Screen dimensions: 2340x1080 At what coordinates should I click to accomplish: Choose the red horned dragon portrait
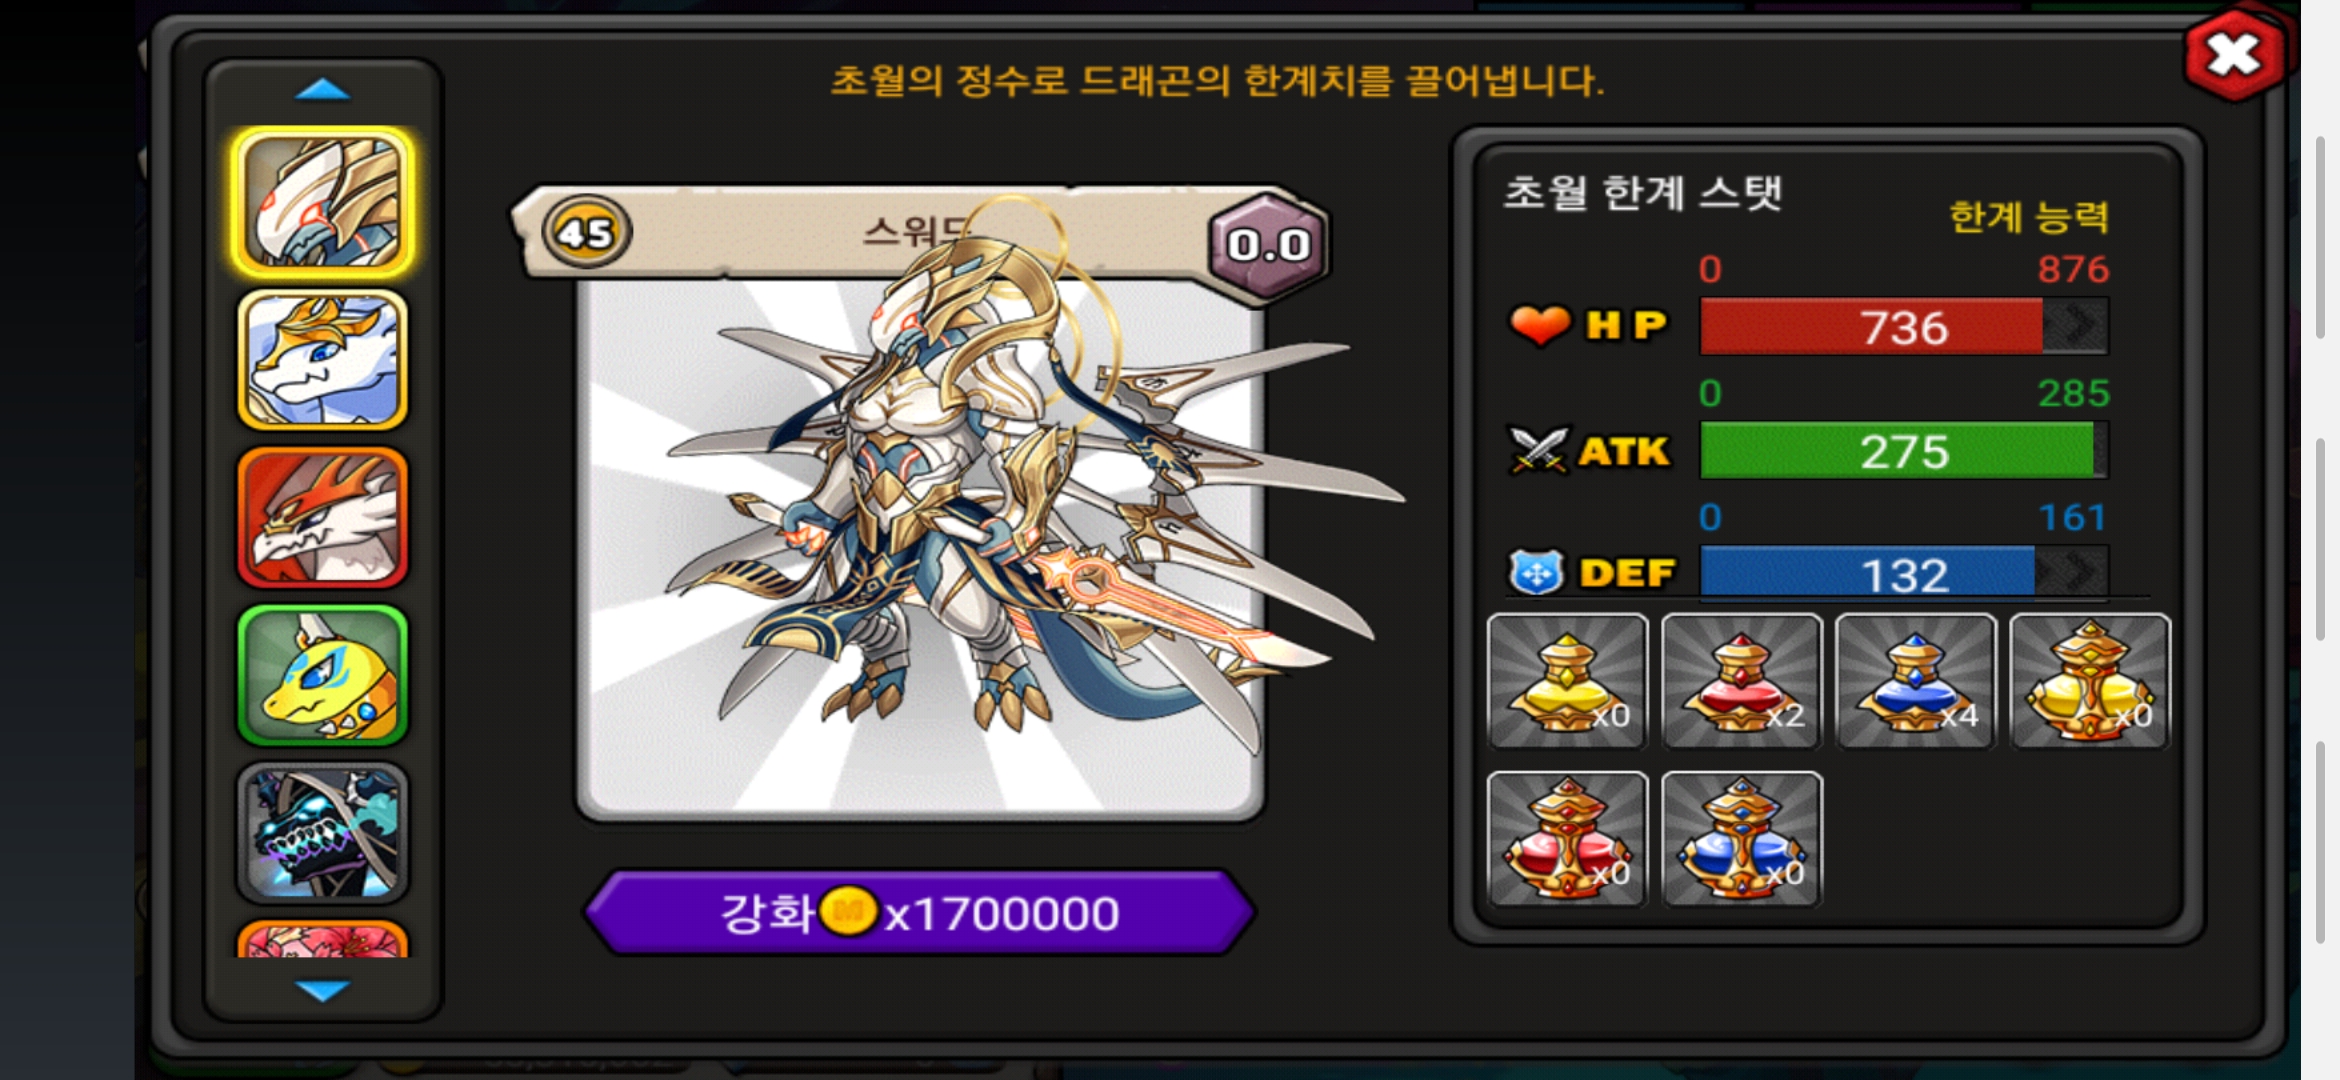(x=322, y=518)
